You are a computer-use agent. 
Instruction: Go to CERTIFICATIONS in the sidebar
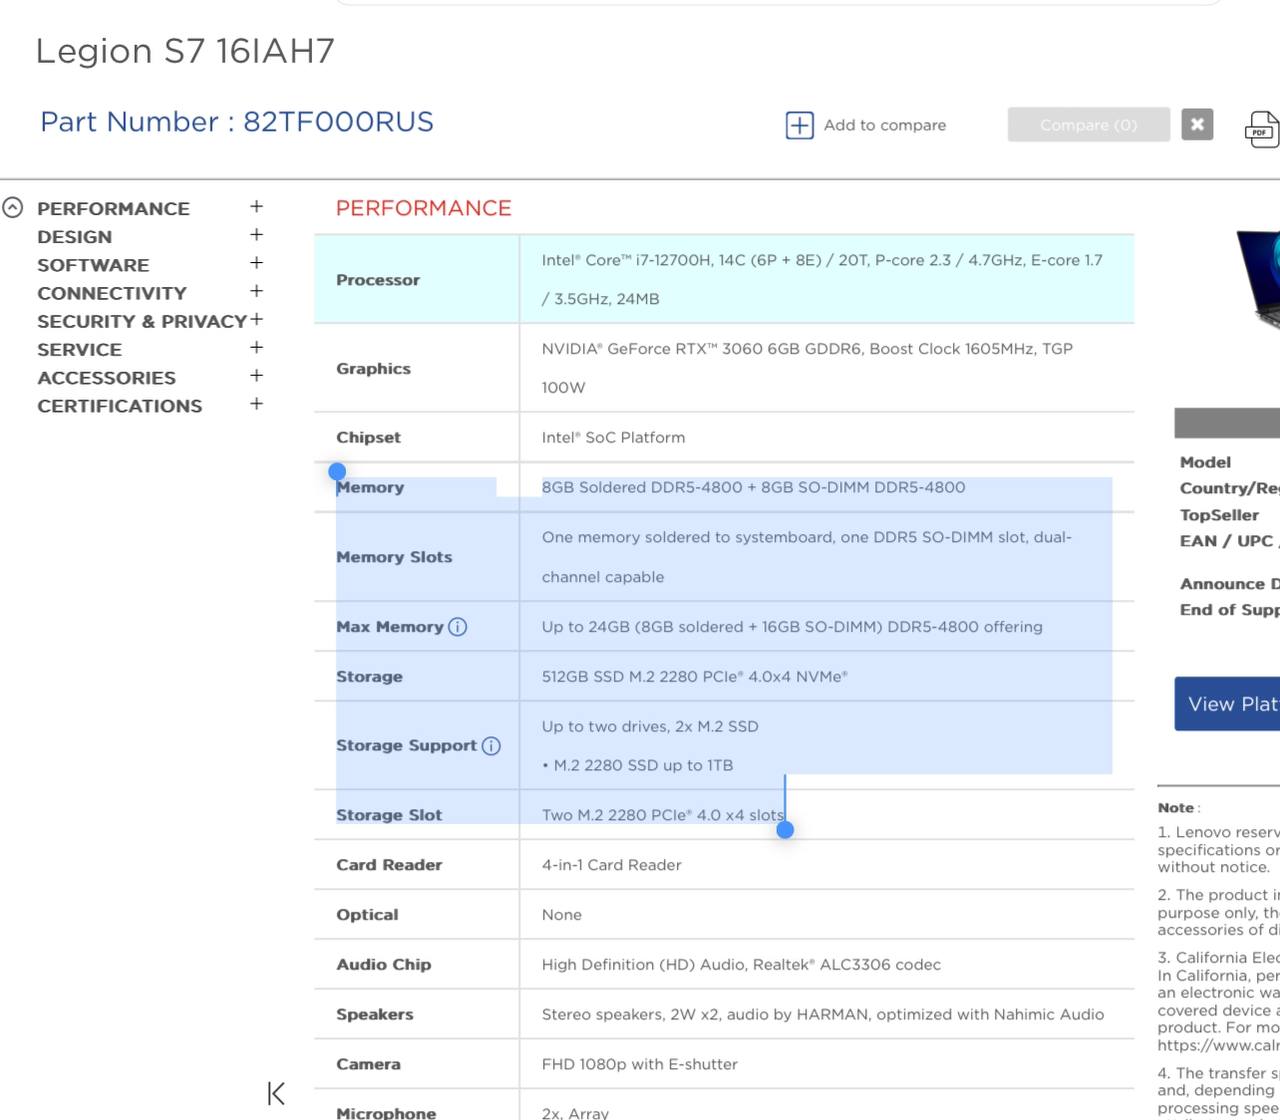click(119, 406)
